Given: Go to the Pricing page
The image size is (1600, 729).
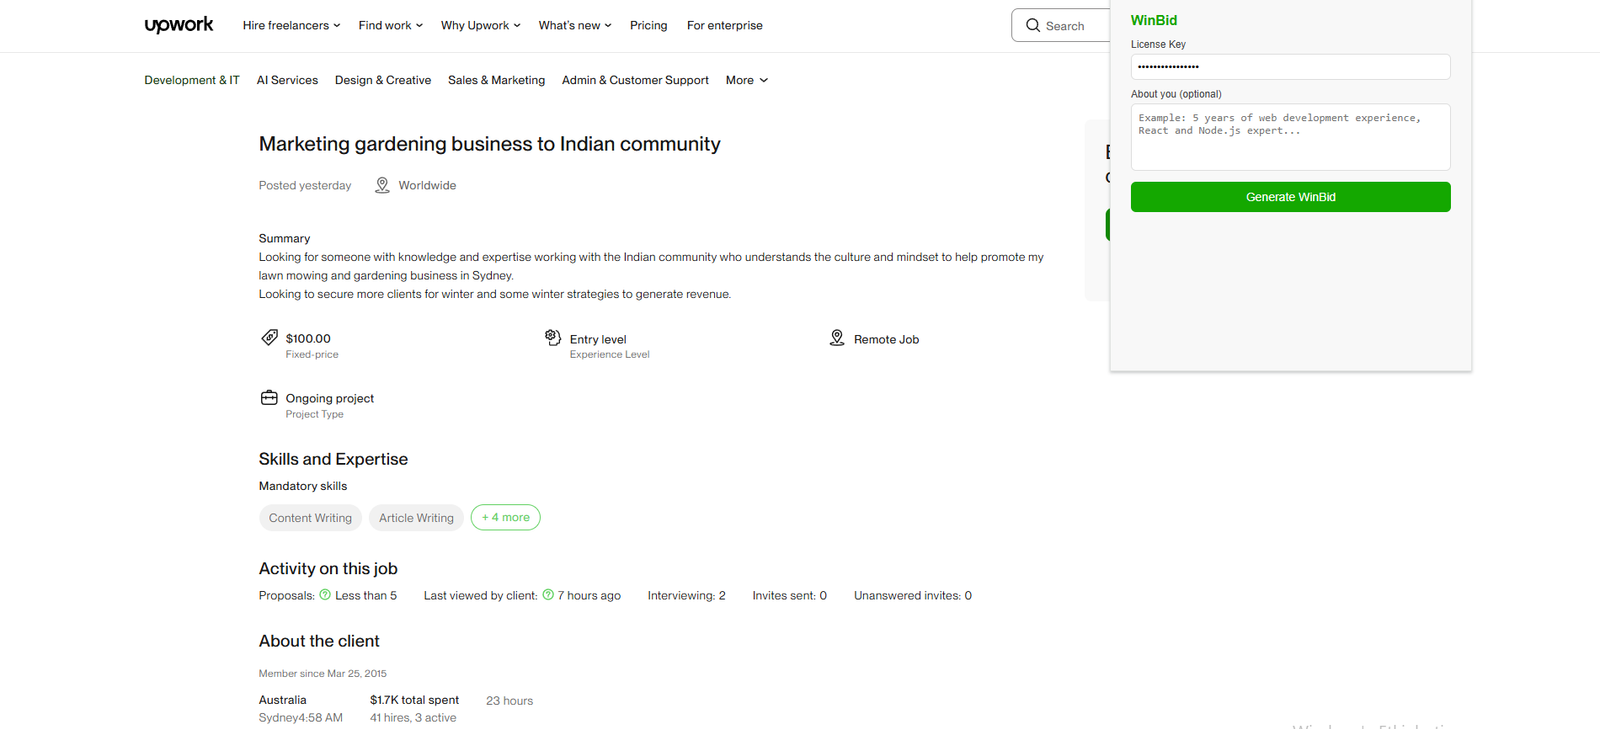Looking at the screenshot, I should pyautogui.click(x=648, y=25).
